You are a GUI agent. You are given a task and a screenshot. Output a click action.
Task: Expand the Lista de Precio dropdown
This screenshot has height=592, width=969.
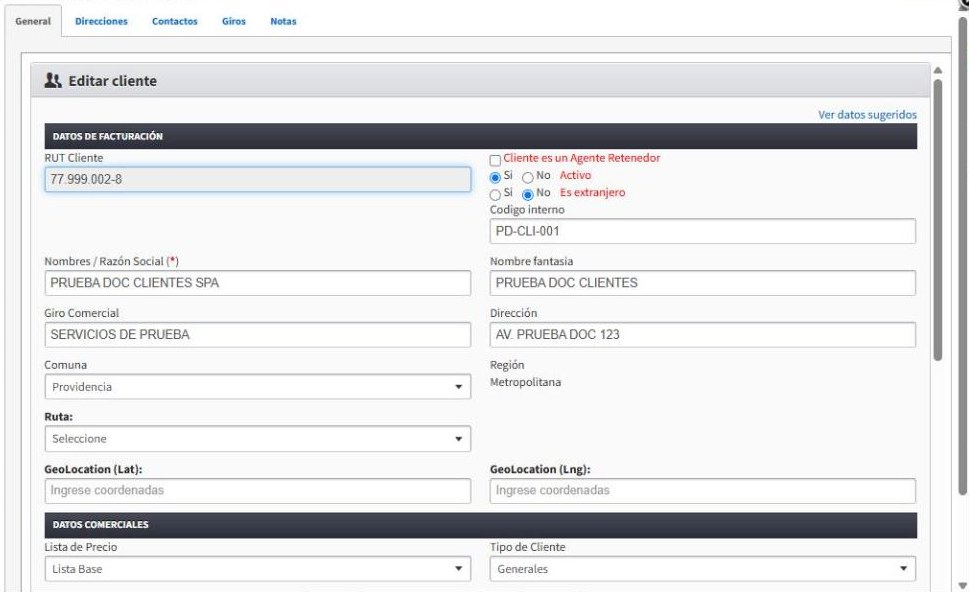click(x=258, y=569)
